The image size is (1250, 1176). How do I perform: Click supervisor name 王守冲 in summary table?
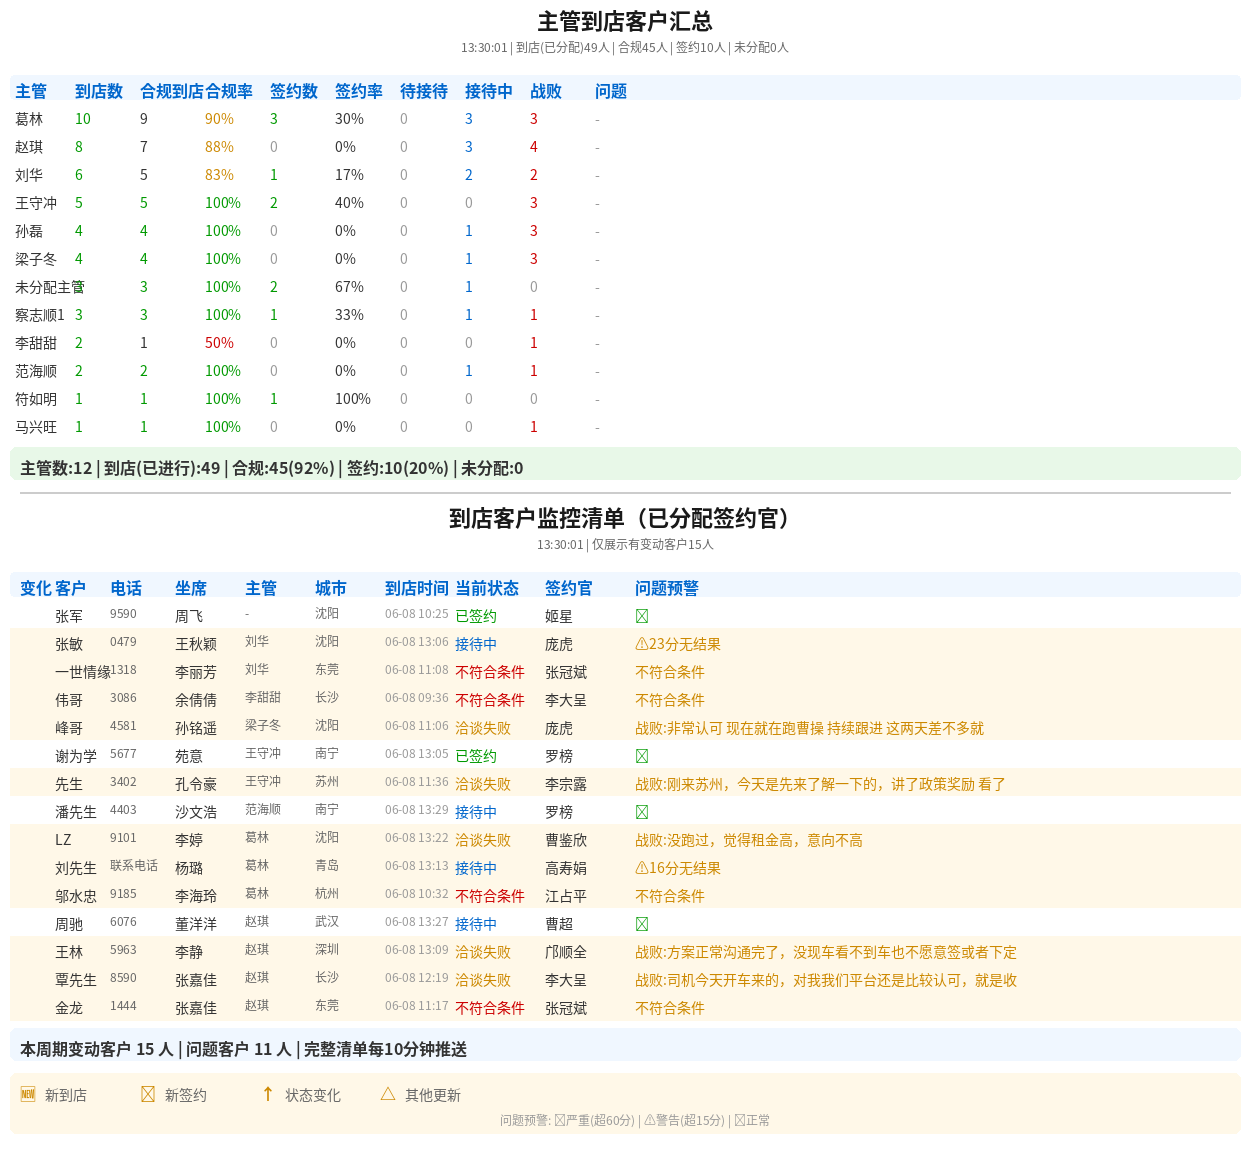(36, 203)
